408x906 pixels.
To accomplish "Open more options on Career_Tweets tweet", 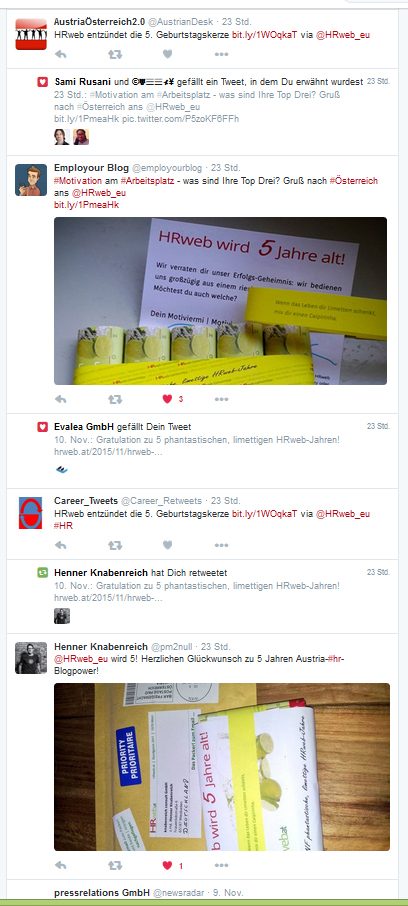I will tap(221, 545).
